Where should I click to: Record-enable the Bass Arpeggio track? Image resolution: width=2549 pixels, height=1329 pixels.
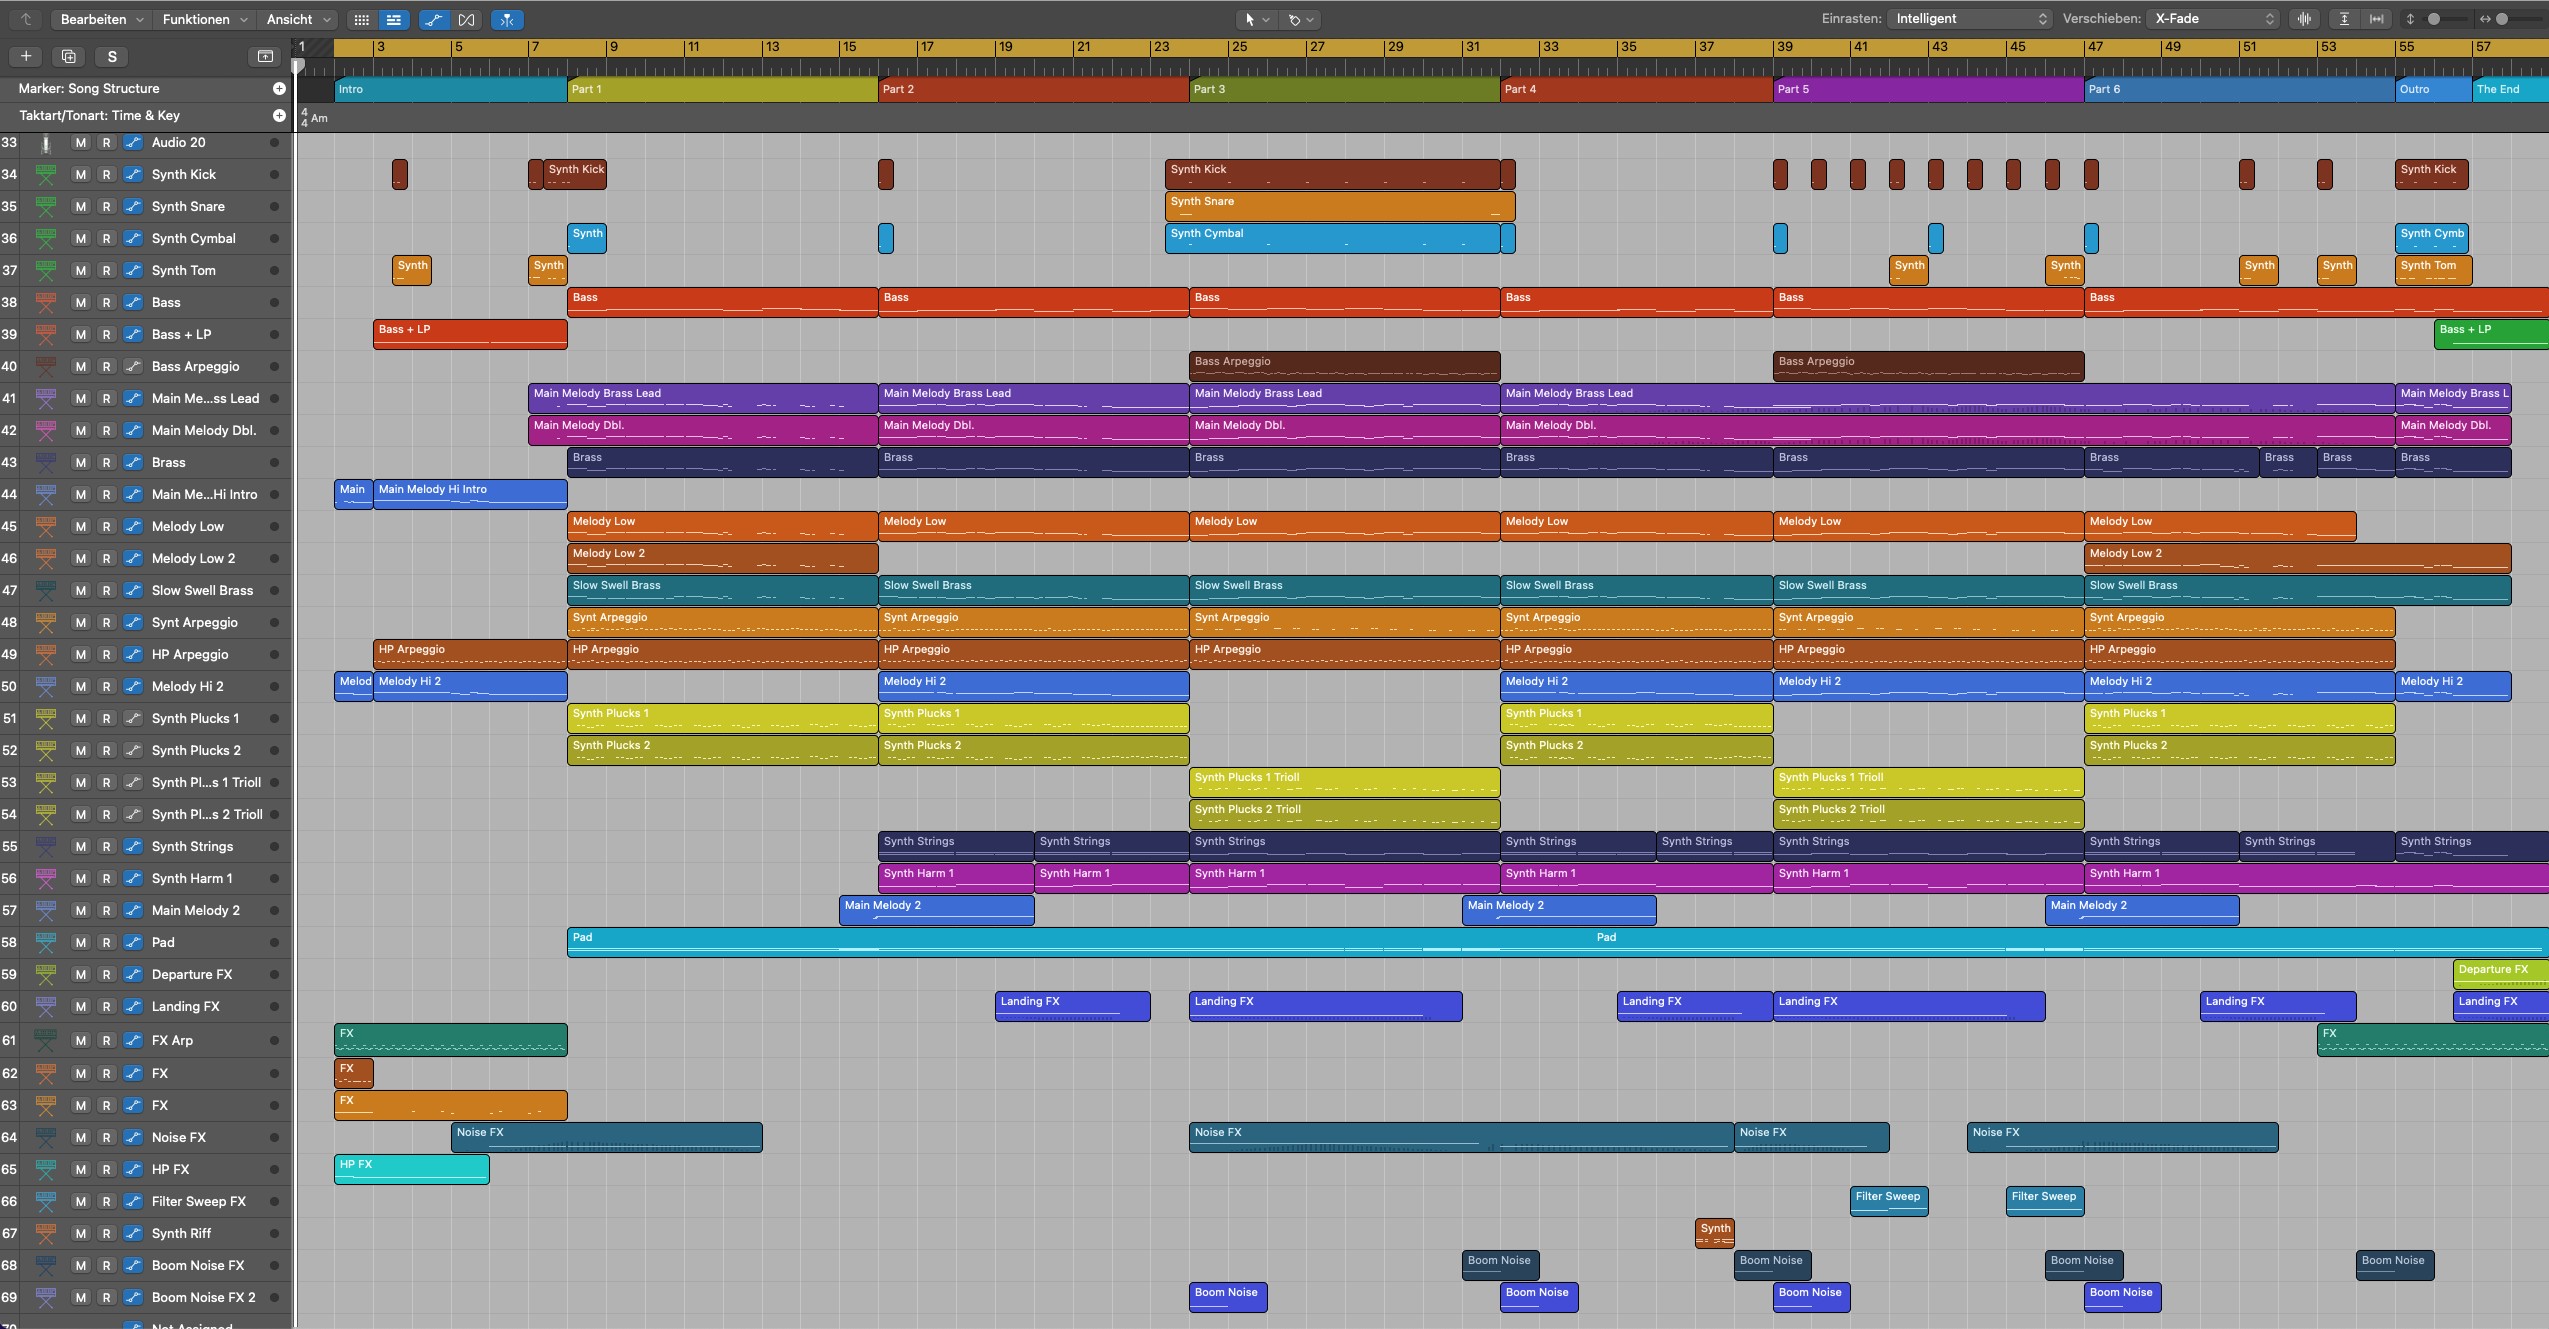106,367
